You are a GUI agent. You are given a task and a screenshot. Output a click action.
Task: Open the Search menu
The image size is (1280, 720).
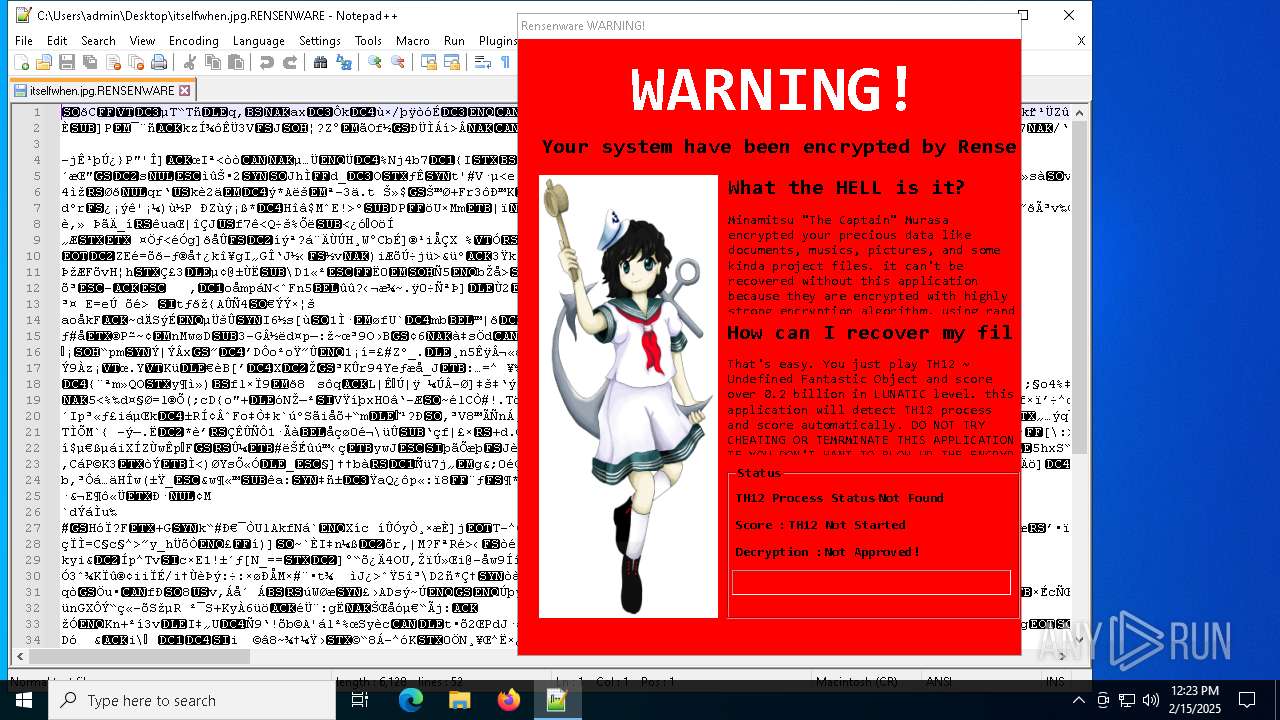(98, 41)
